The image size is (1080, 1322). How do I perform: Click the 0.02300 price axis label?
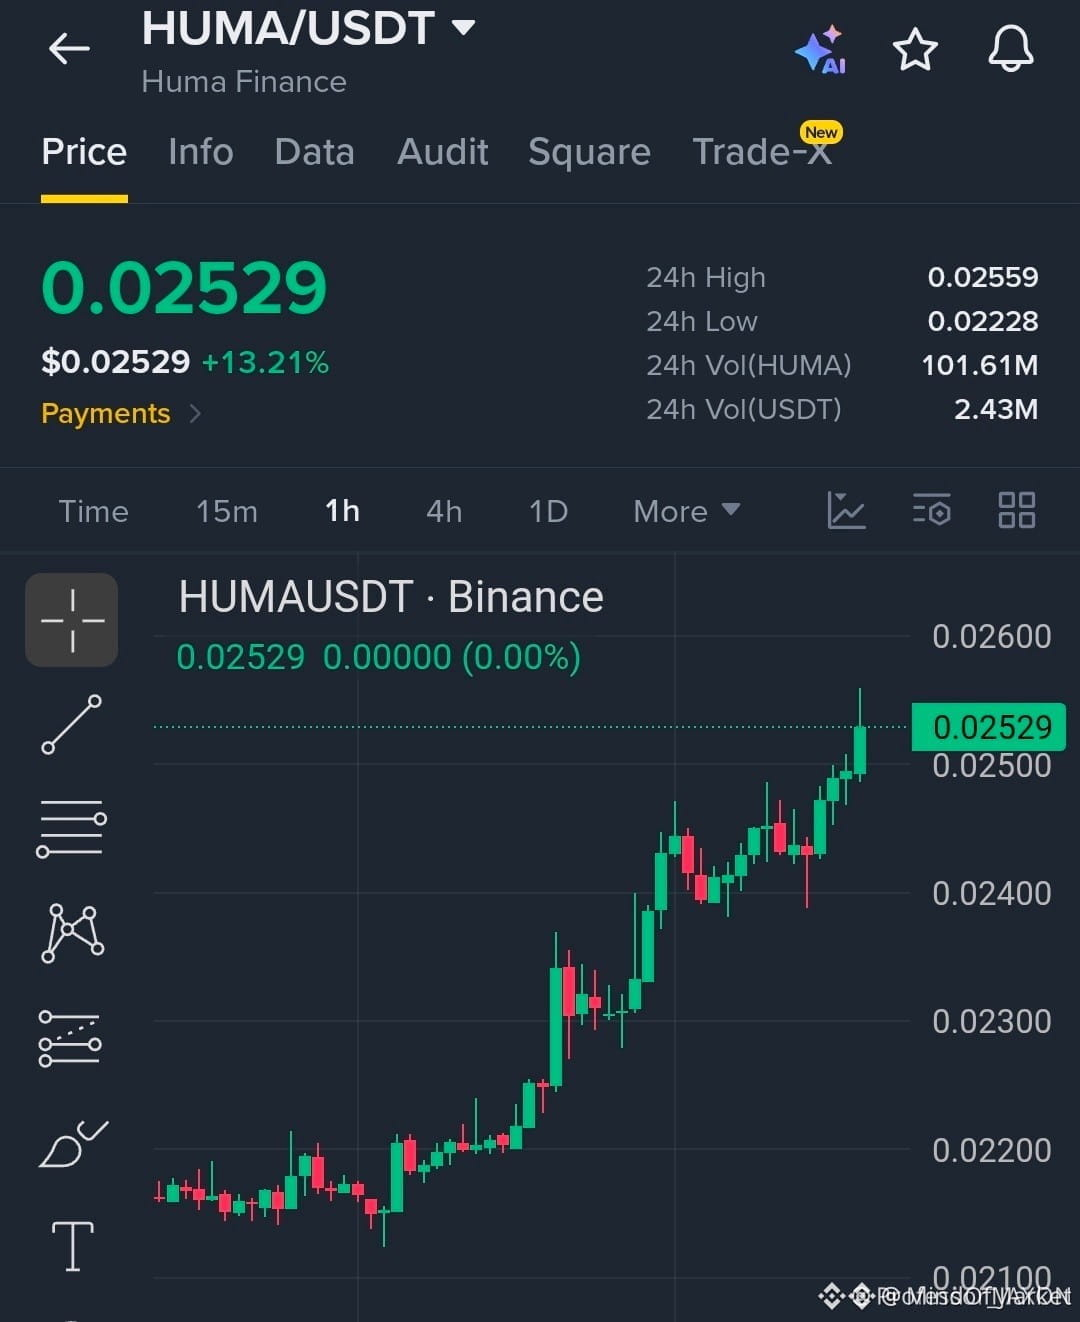[x=991, y=1021]
